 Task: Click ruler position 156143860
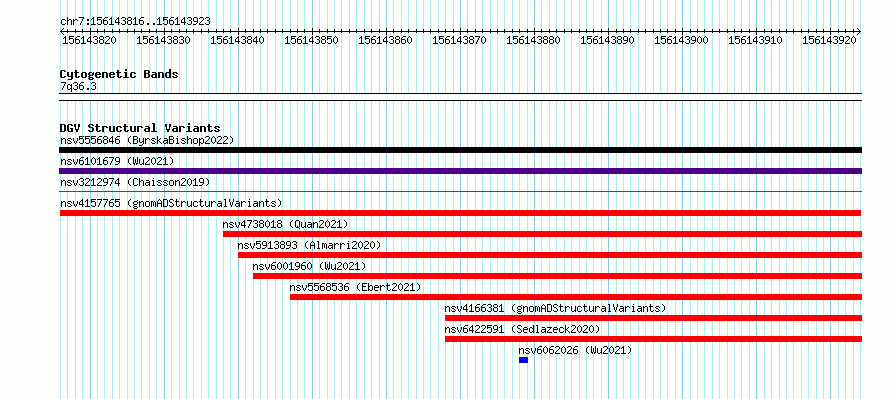click(x=385, y=40)
